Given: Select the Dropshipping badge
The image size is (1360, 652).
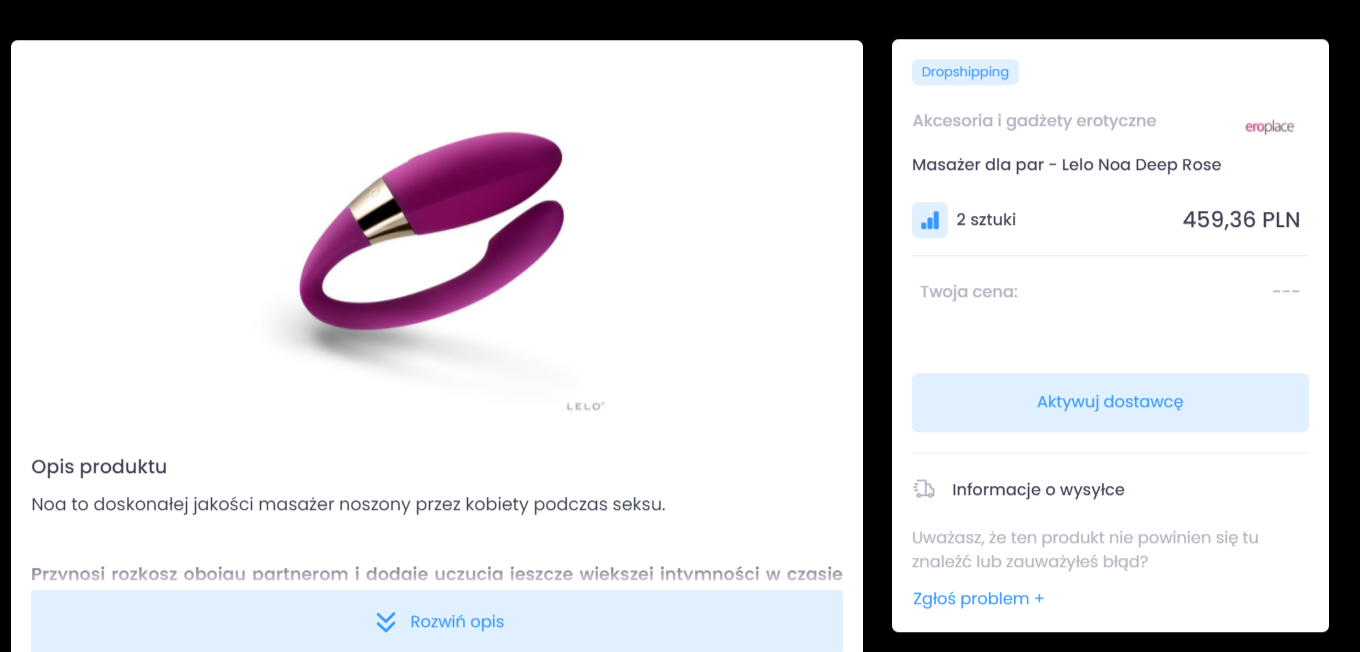Looking at the screenshot, I should [x=965, y=72].
